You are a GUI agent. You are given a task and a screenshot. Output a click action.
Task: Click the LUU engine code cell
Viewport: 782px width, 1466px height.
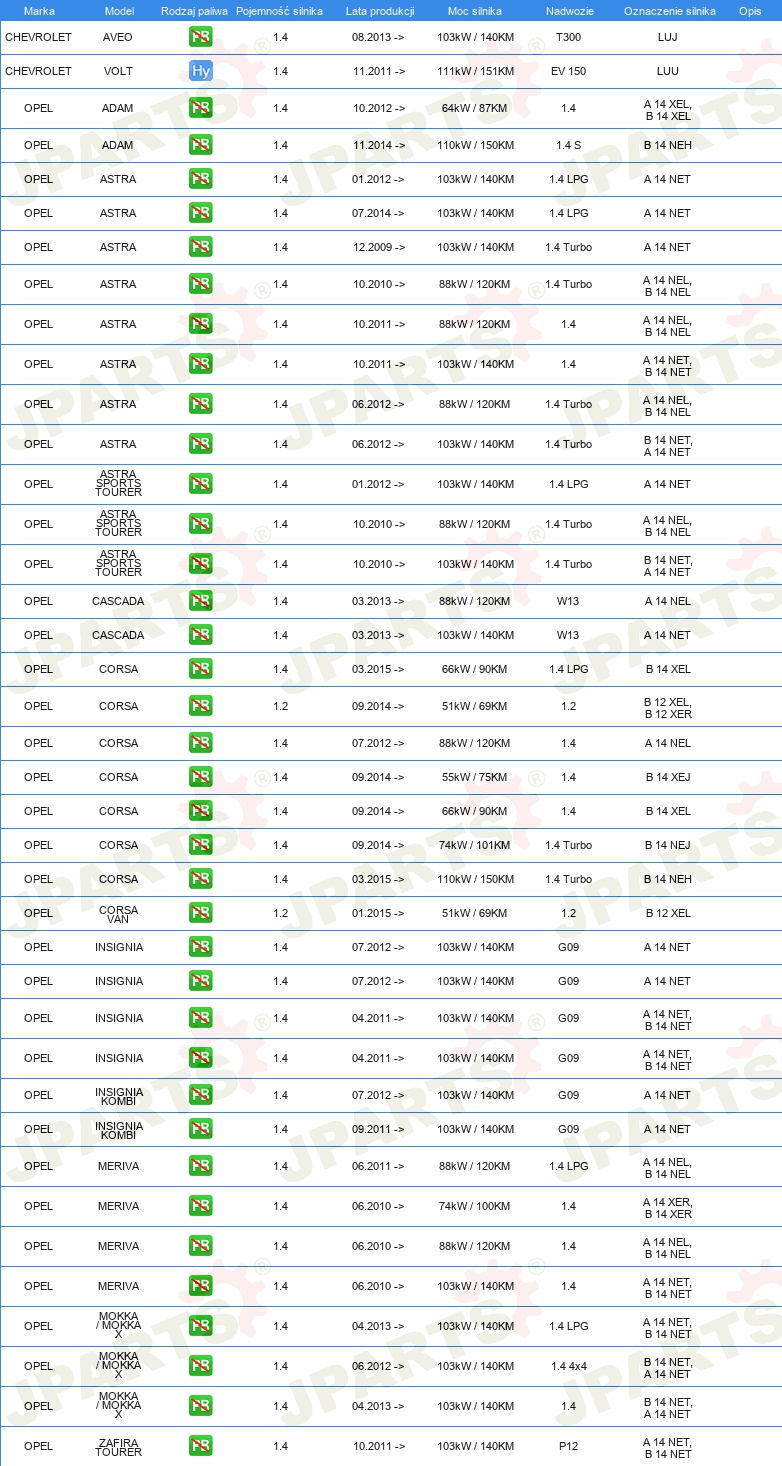(x=668, y=71)
